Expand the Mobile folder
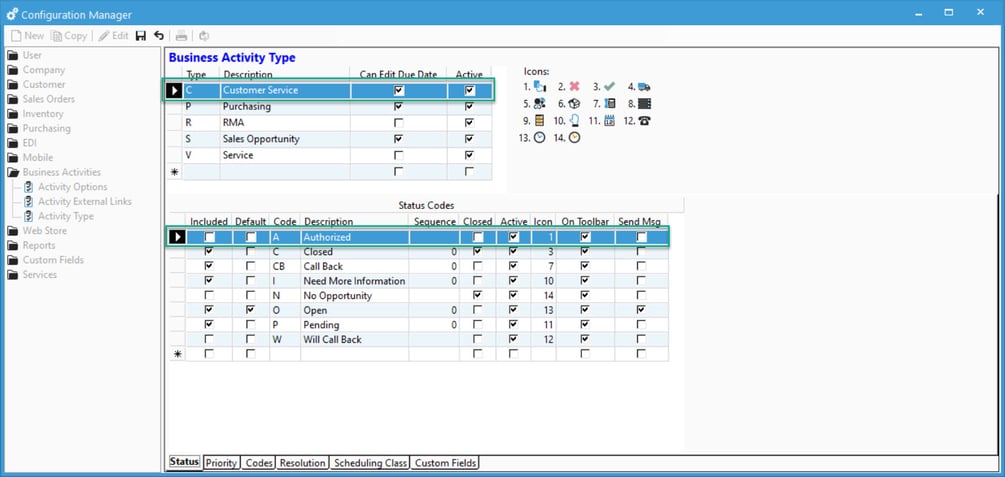The image size is (1005, 477). (x=12, y=158)
